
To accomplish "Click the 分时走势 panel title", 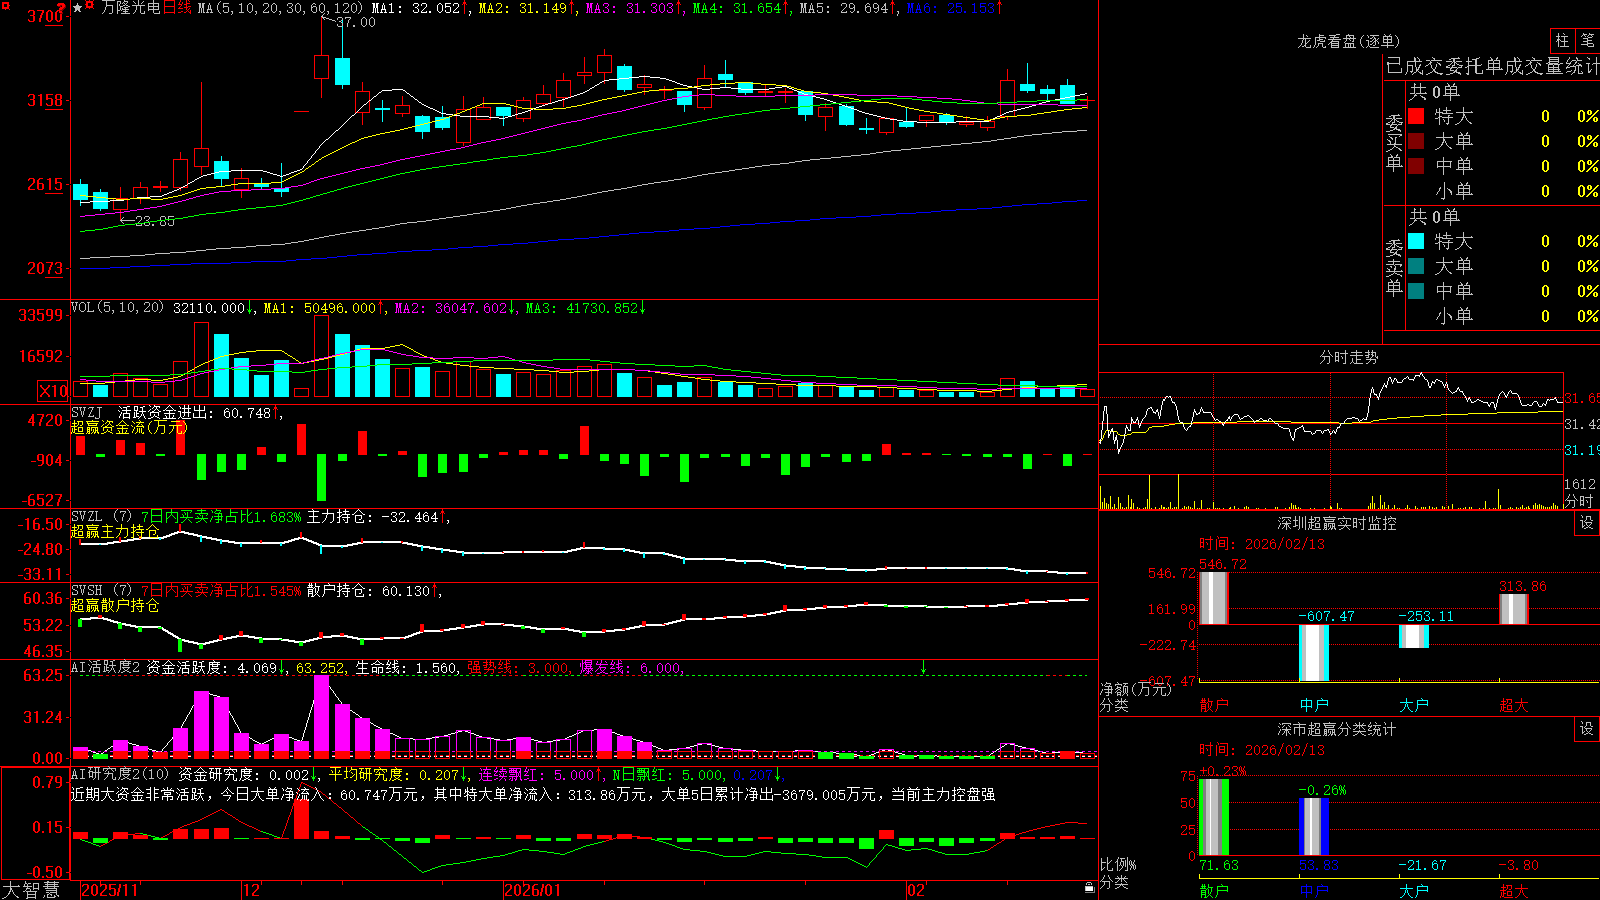I will pos(1349,357).
